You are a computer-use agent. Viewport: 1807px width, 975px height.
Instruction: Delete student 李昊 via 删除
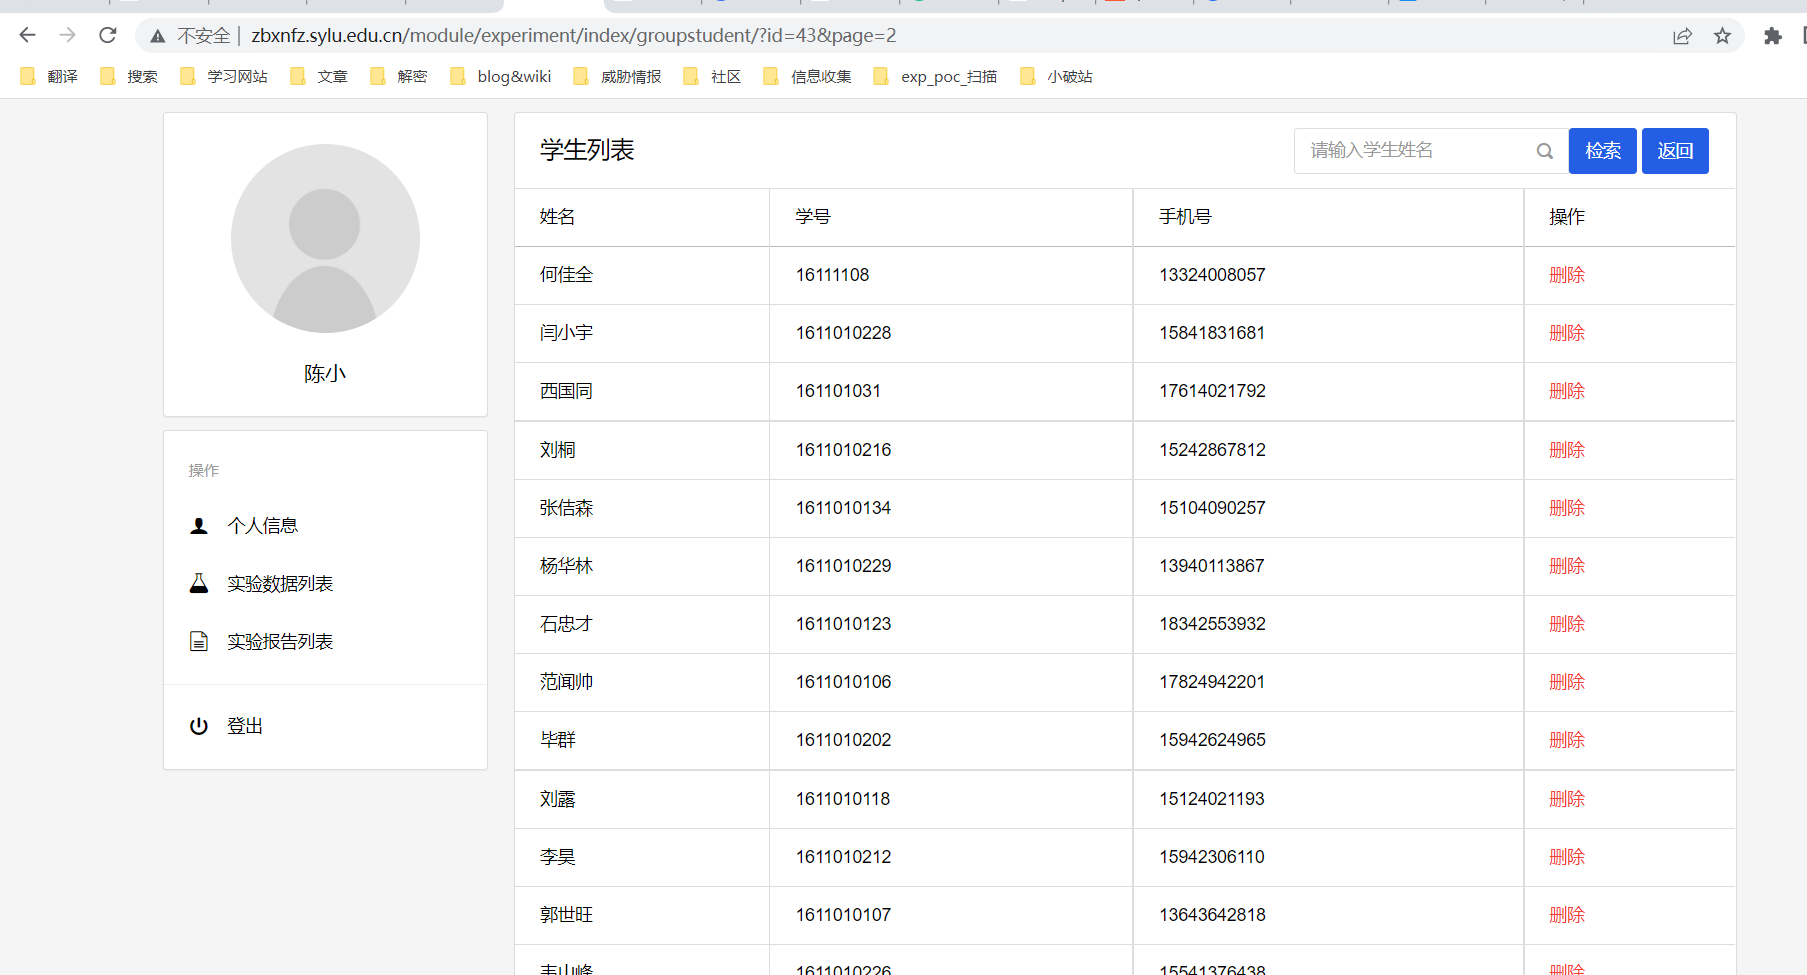pyautogui.click(x=1567, y=857)
